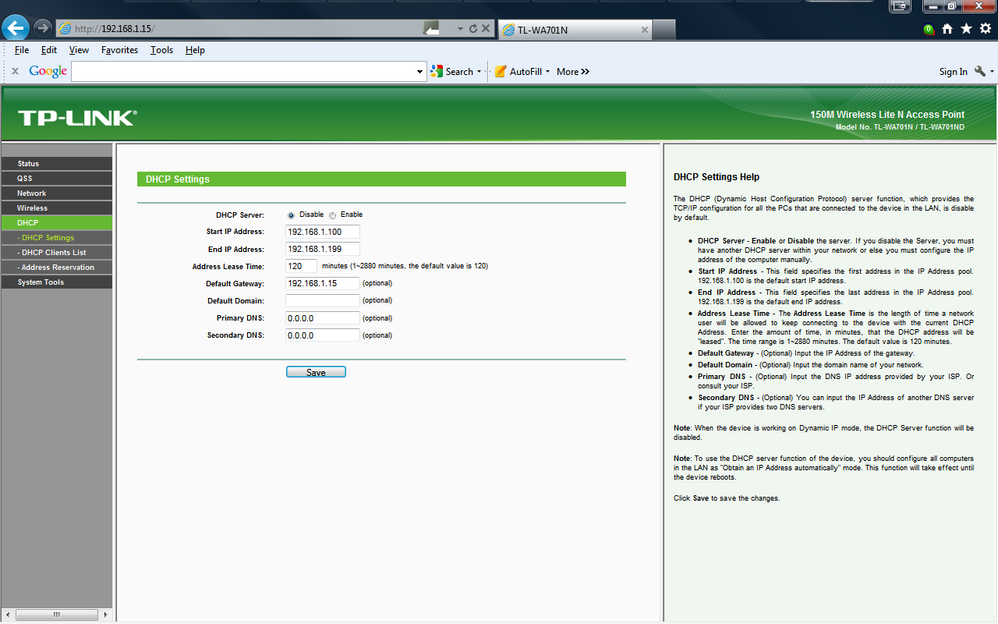Screen dimensions: 998x624
Task: Click the Default Gateway field
Action: (x=322, y=283)
